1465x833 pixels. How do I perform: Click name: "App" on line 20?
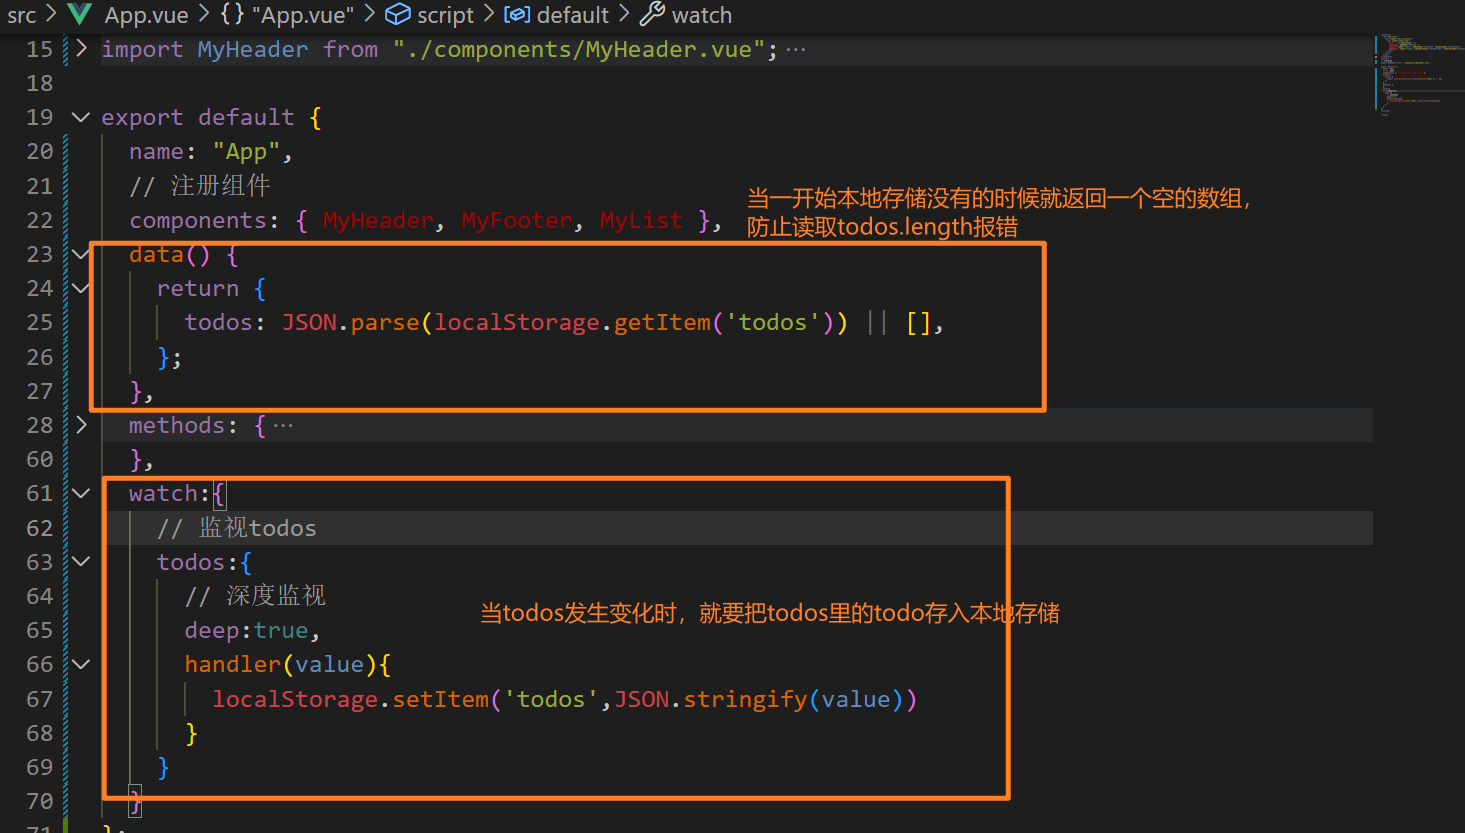coord(205,151)
